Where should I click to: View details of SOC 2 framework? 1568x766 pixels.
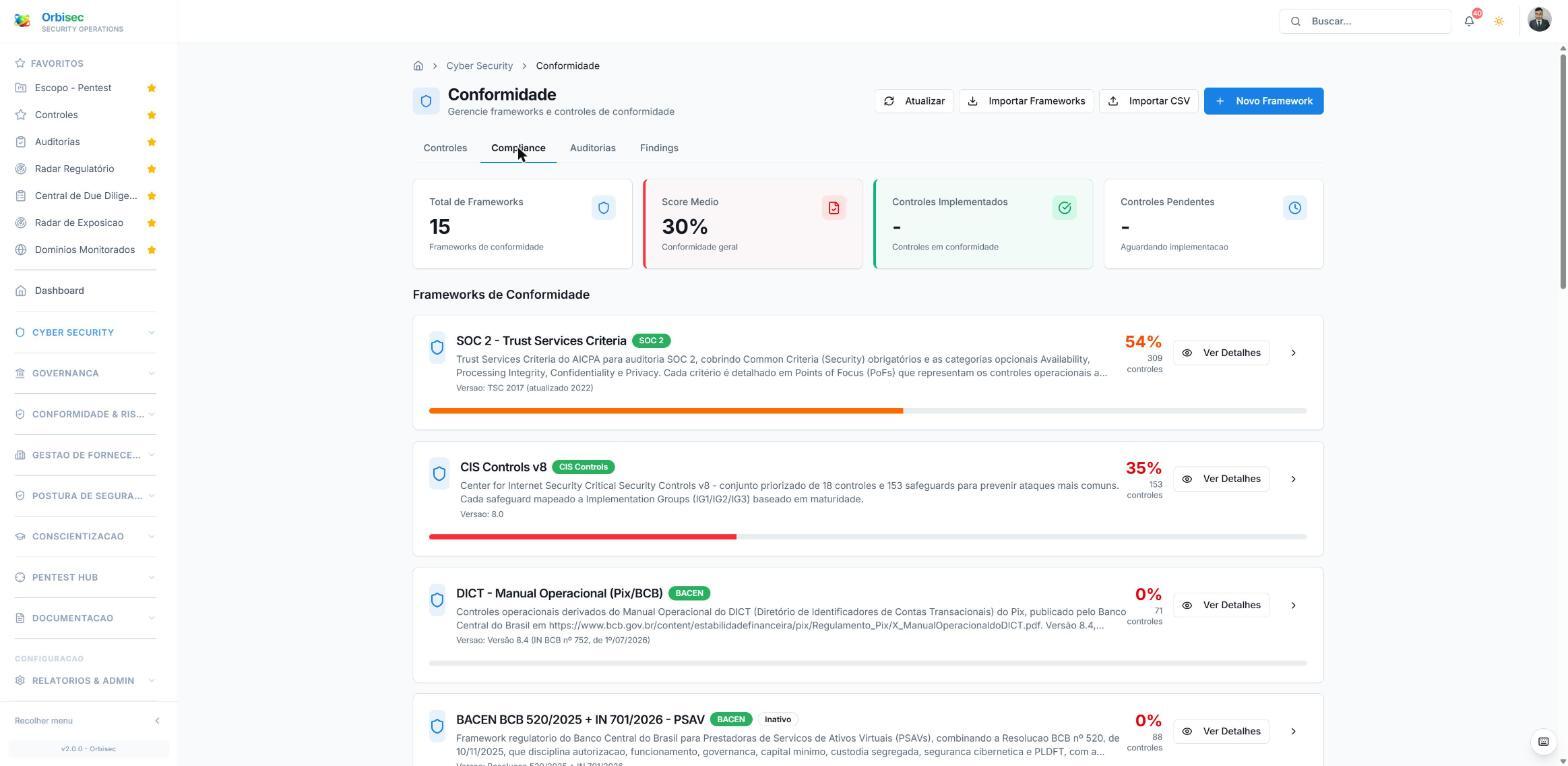point(1221,353)
